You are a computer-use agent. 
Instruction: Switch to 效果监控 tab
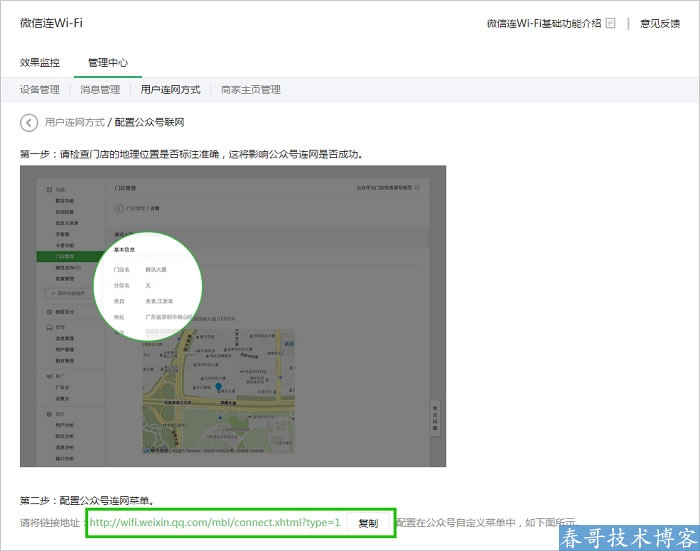point(40,63)
